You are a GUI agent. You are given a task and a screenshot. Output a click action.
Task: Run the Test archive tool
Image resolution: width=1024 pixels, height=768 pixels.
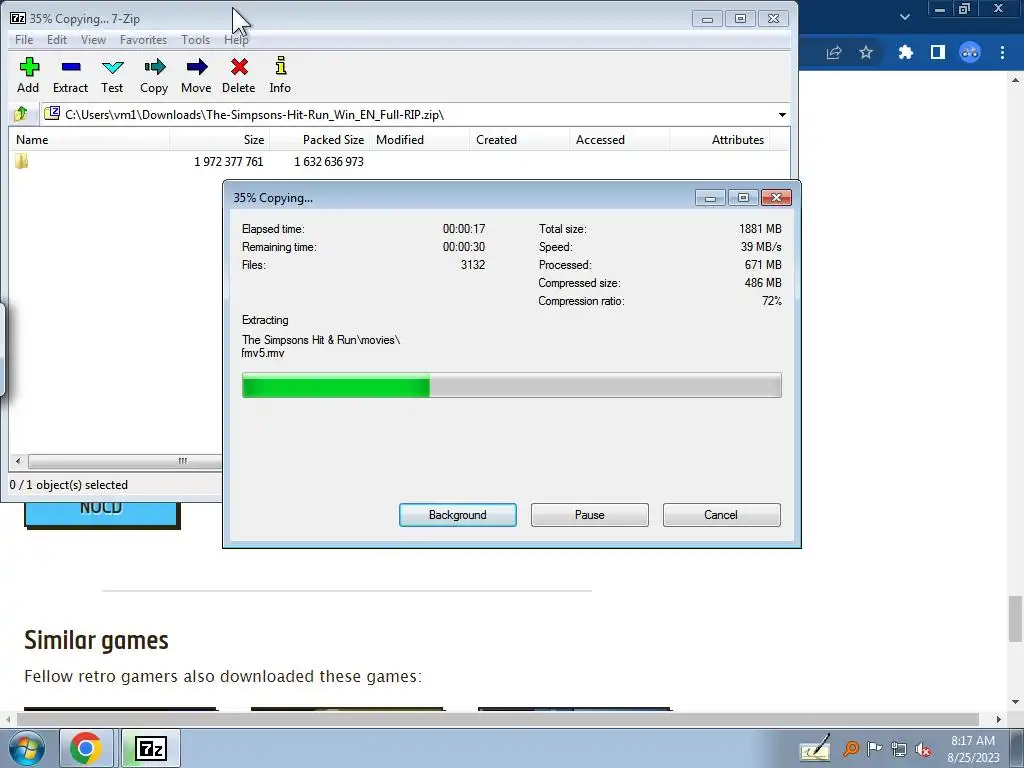[112, 75]
